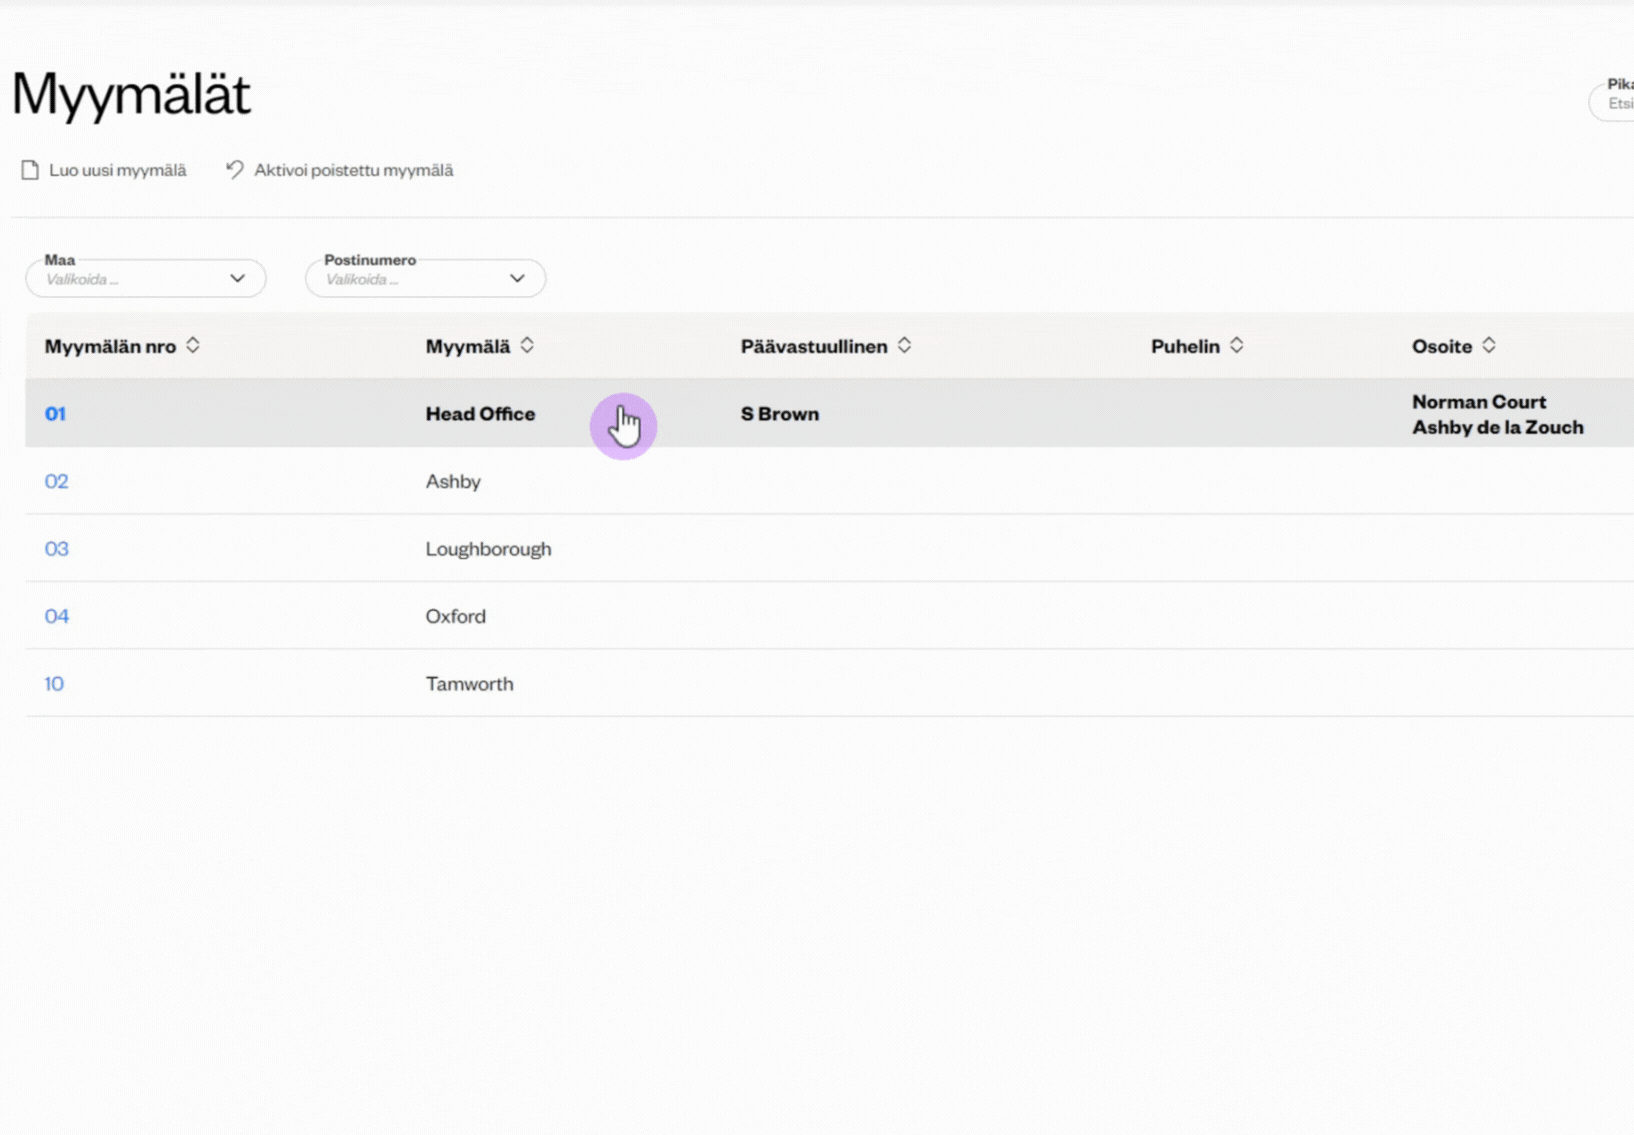Sort by Osoite column arrows

tap(1489, 346)
